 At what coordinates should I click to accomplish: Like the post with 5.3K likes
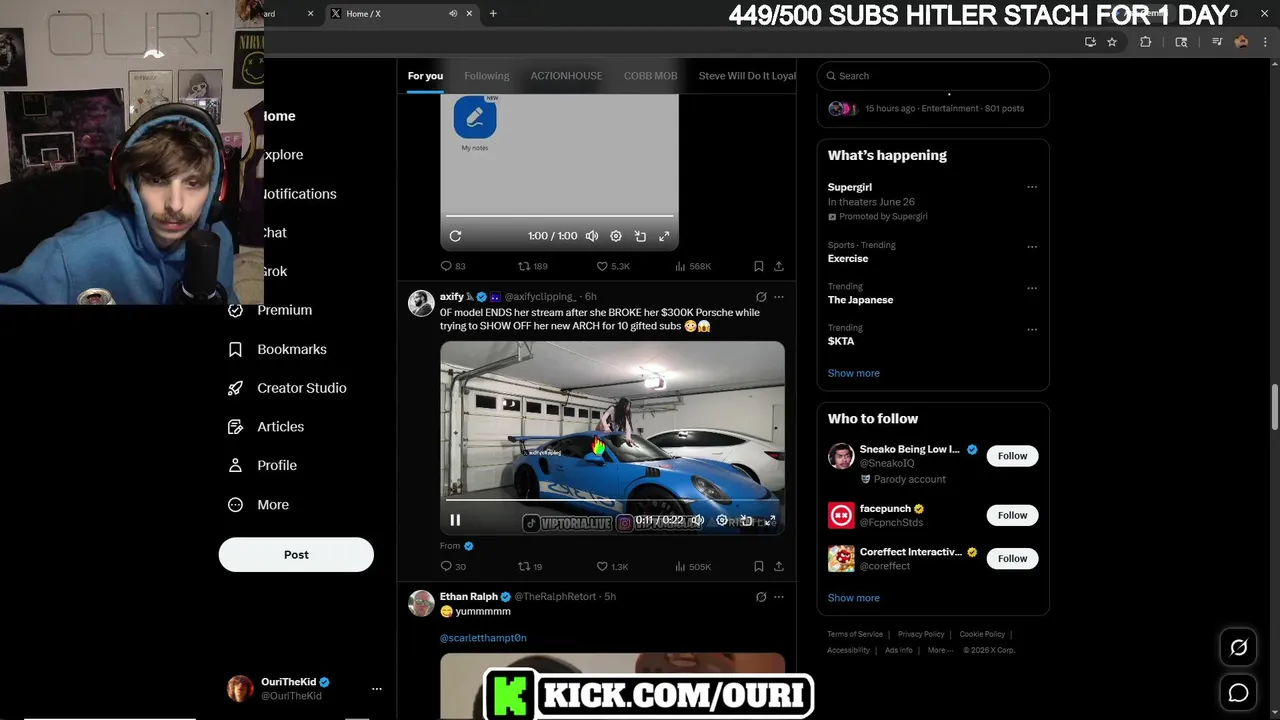pos(613,266)
